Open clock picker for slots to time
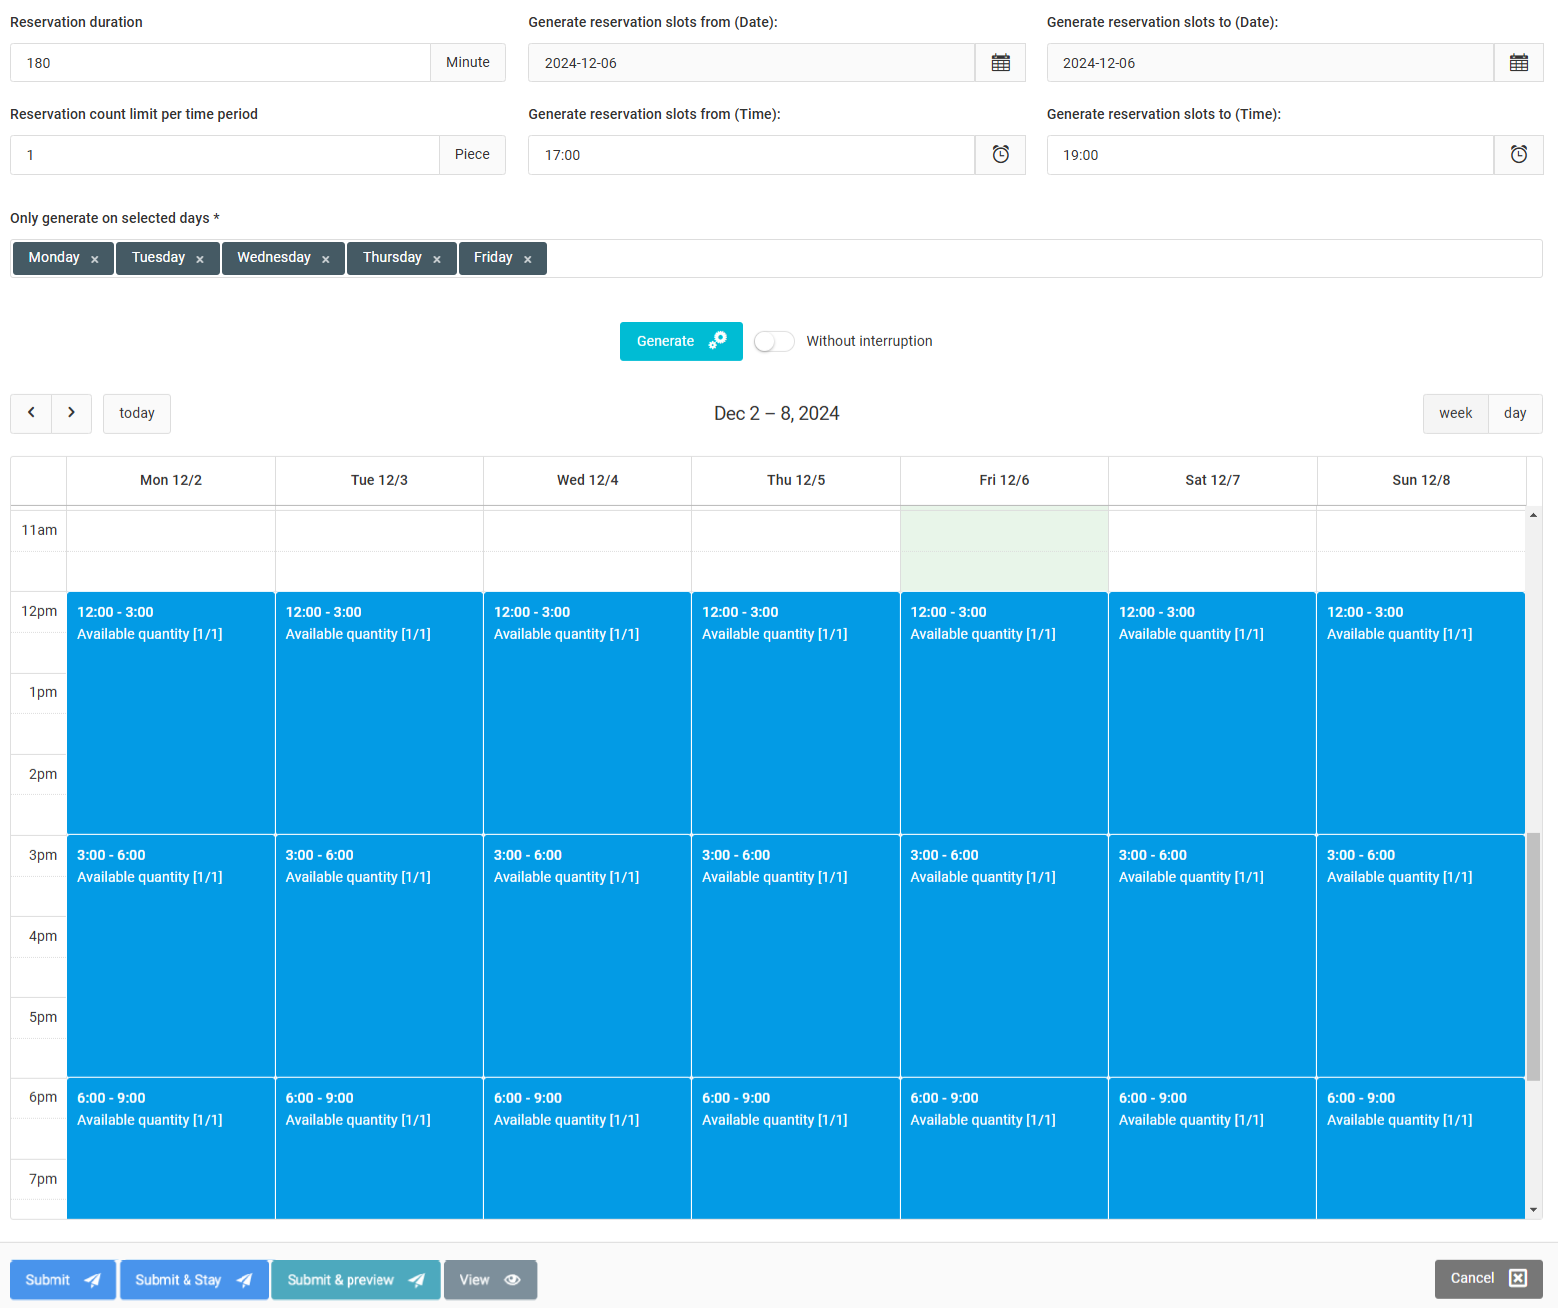Viewport: 1558px width, 1308px height. click(x=1518, y=155)
